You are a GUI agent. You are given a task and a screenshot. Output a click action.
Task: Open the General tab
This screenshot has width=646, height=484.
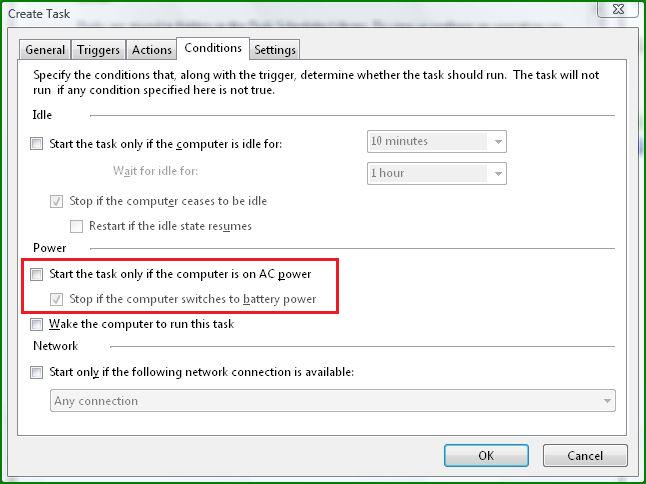45,50
